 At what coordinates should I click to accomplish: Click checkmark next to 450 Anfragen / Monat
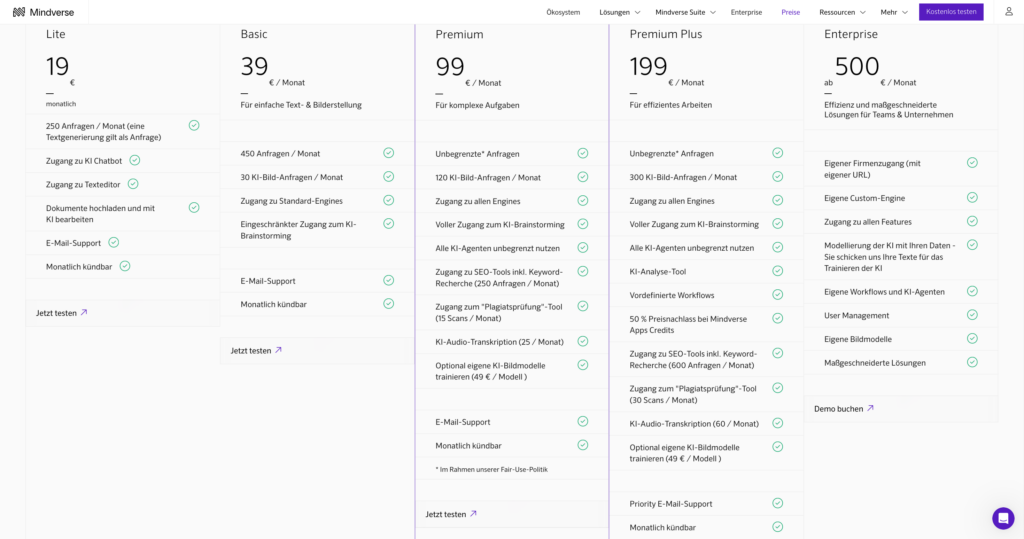click(x=389, y=153)
